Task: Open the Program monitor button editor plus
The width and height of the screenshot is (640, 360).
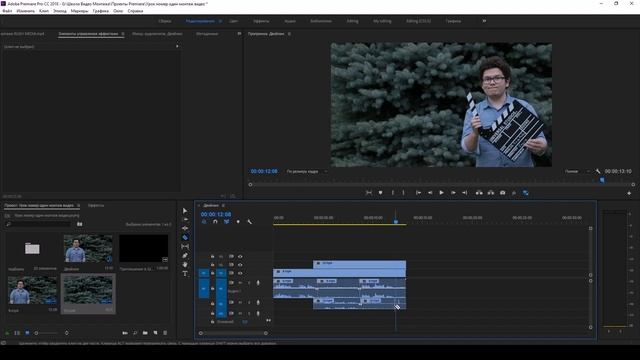Action: [629, 193]
